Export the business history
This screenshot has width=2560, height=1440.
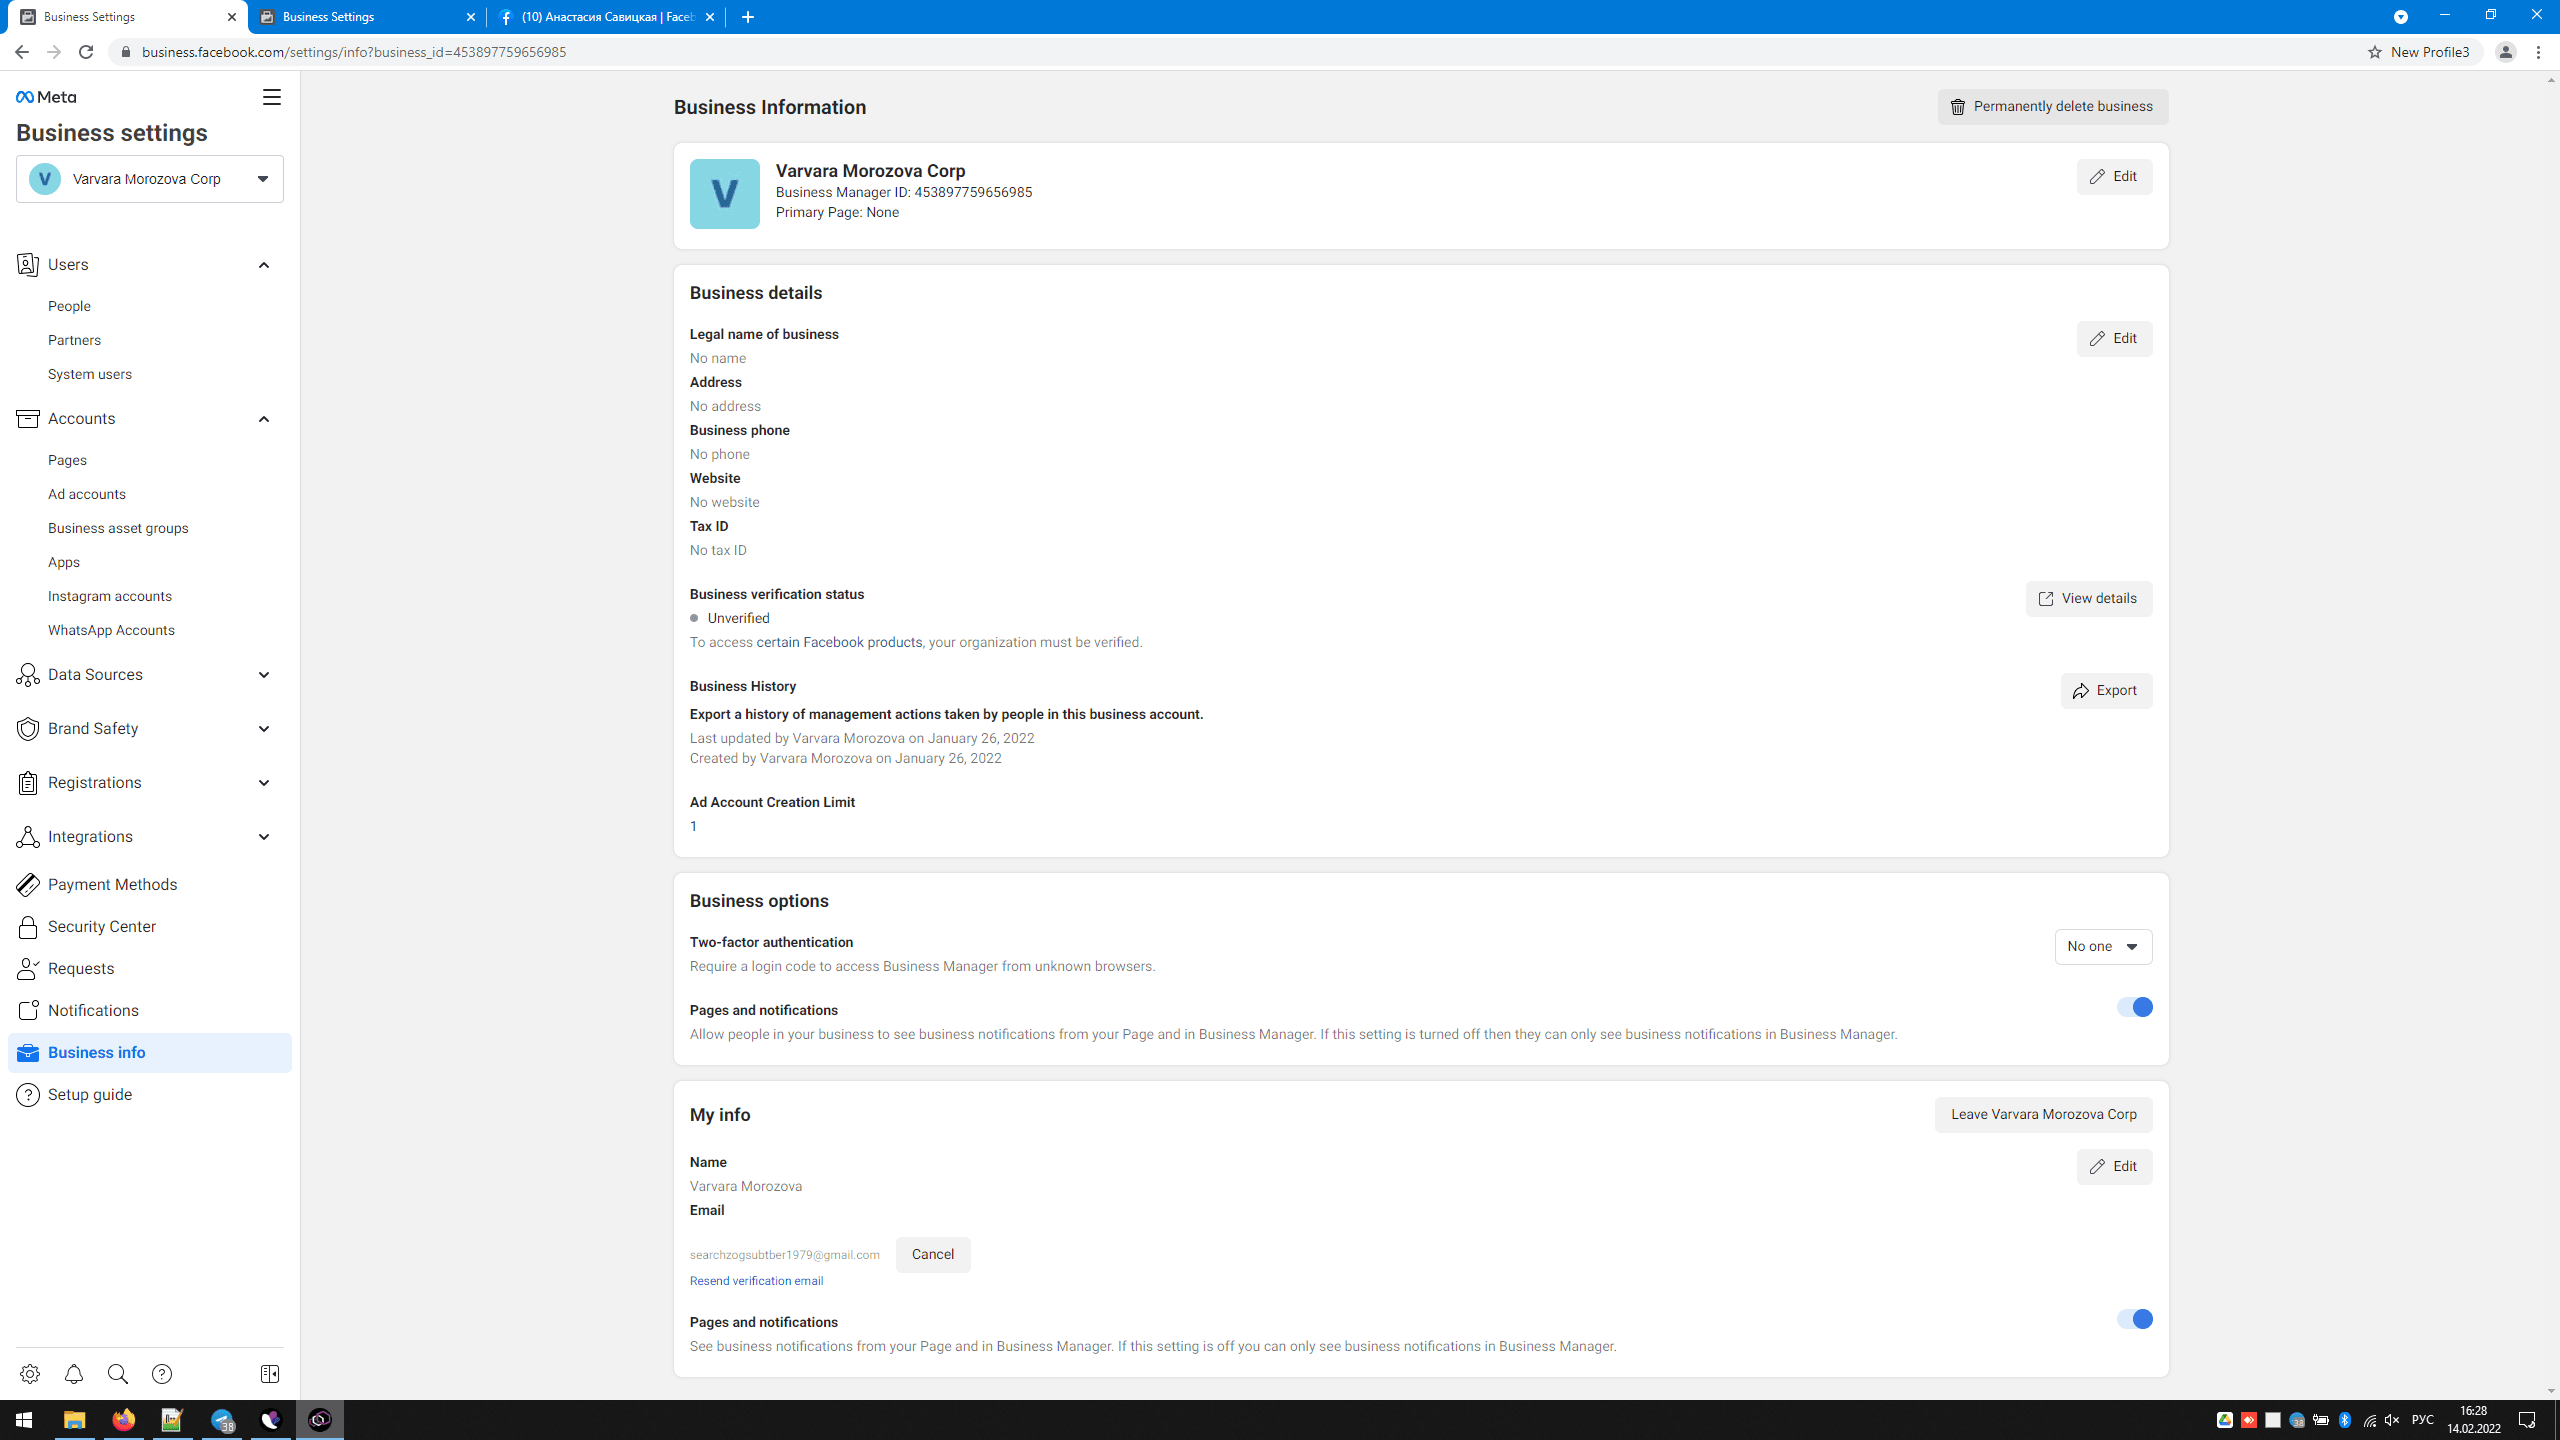[x=2106, y=691]
